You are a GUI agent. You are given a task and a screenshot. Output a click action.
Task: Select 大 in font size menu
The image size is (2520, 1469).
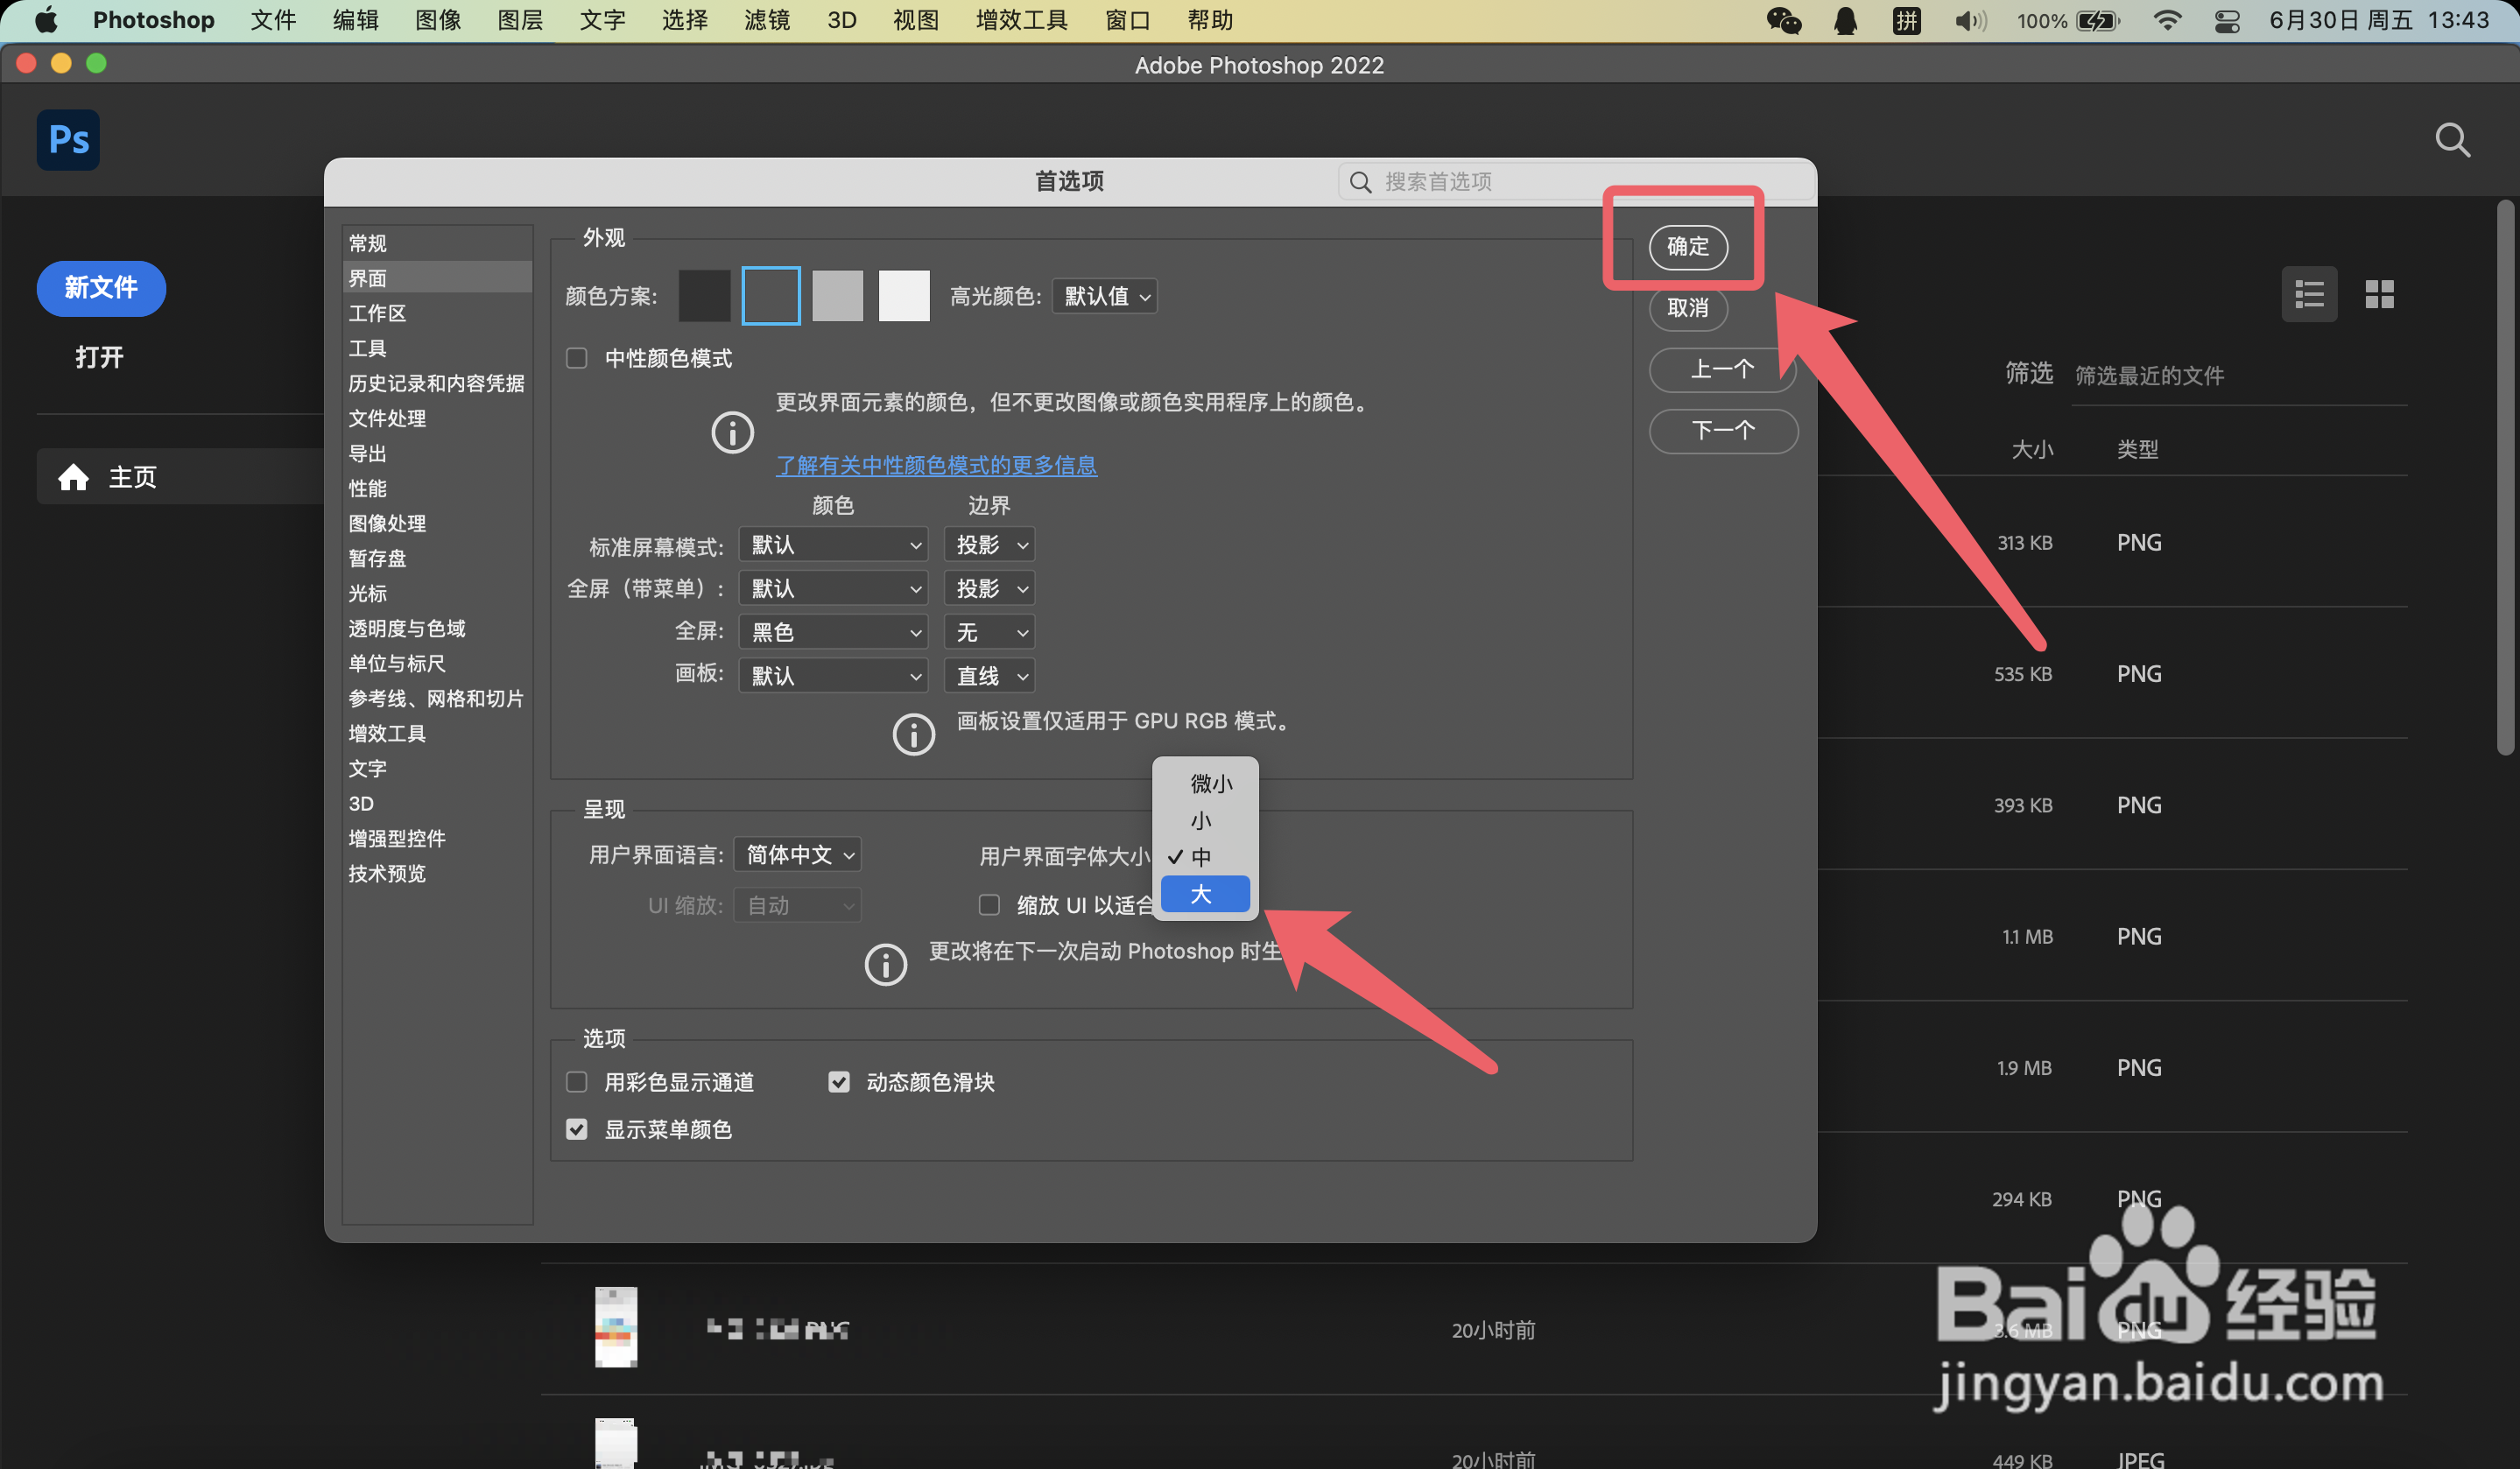(1204, 893)
